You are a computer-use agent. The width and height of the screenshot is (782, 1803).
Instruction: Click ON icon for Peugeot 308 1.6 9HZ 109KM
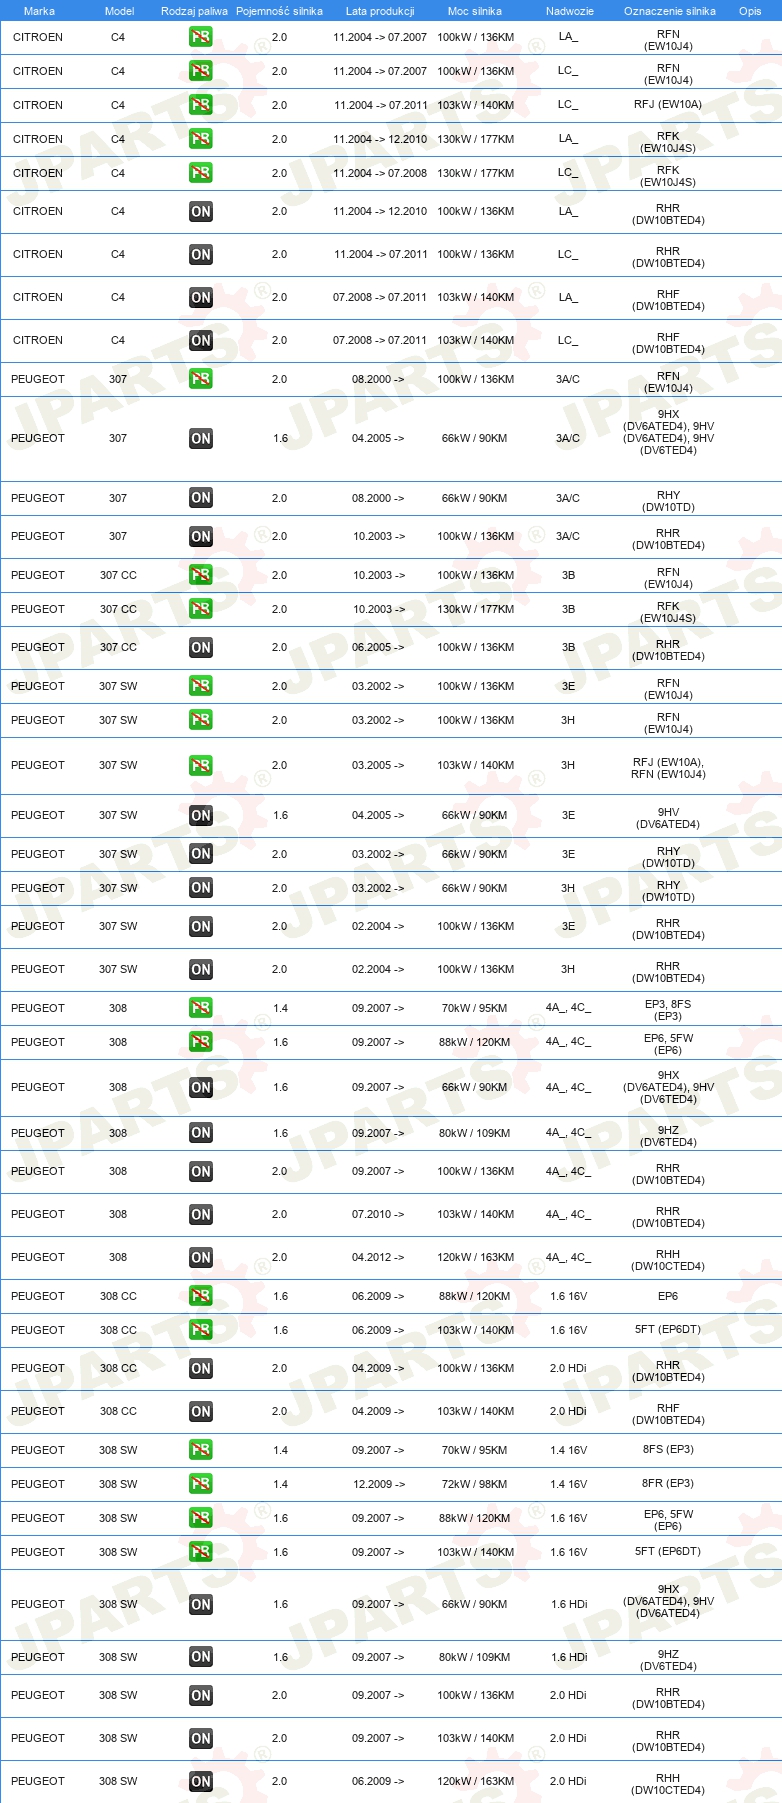click(x=201, y=1133)
